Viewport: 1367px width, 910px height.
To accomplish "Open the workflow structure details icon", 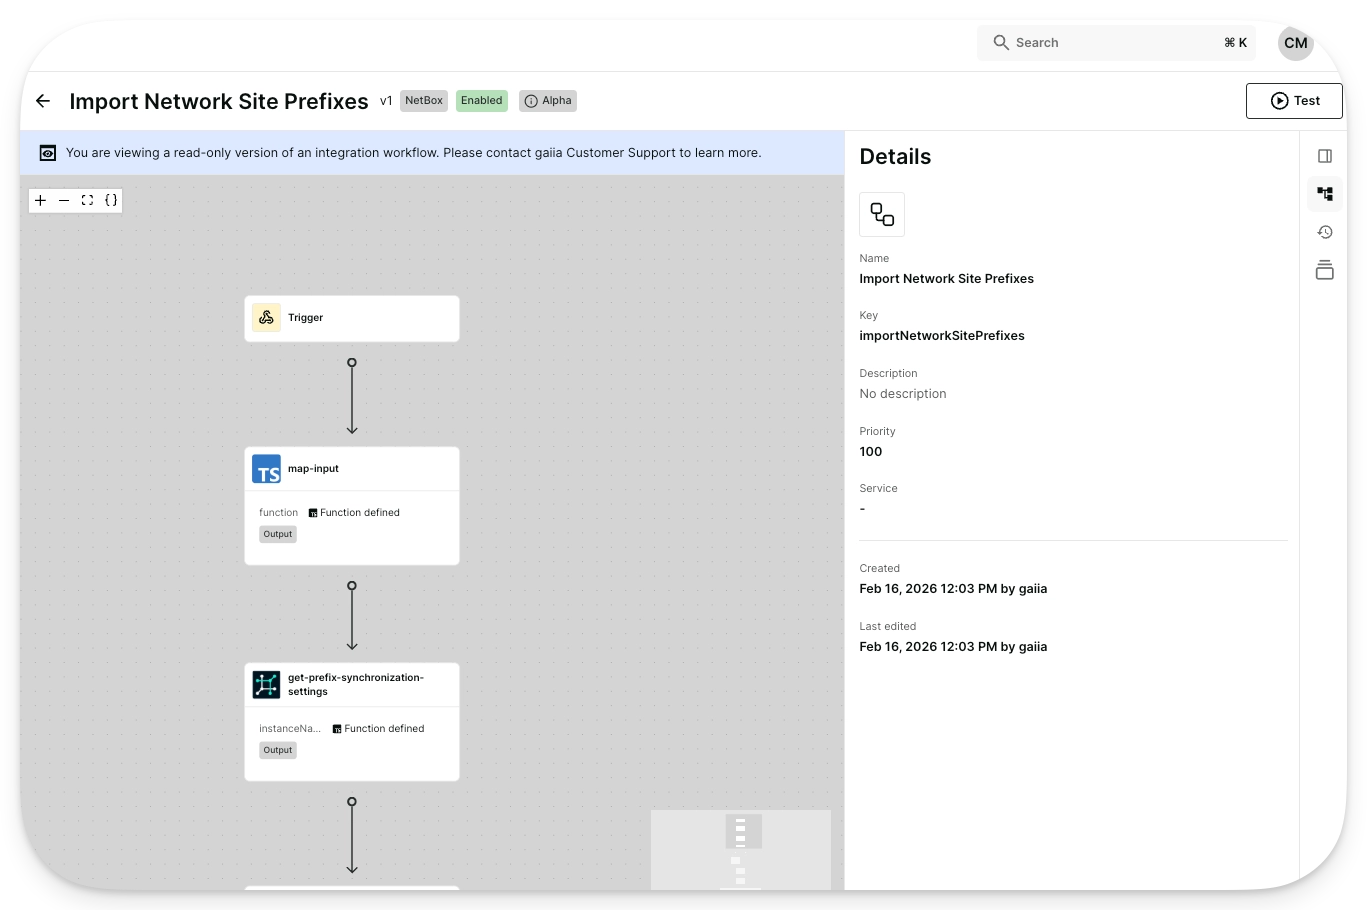I will [1325, 194].
